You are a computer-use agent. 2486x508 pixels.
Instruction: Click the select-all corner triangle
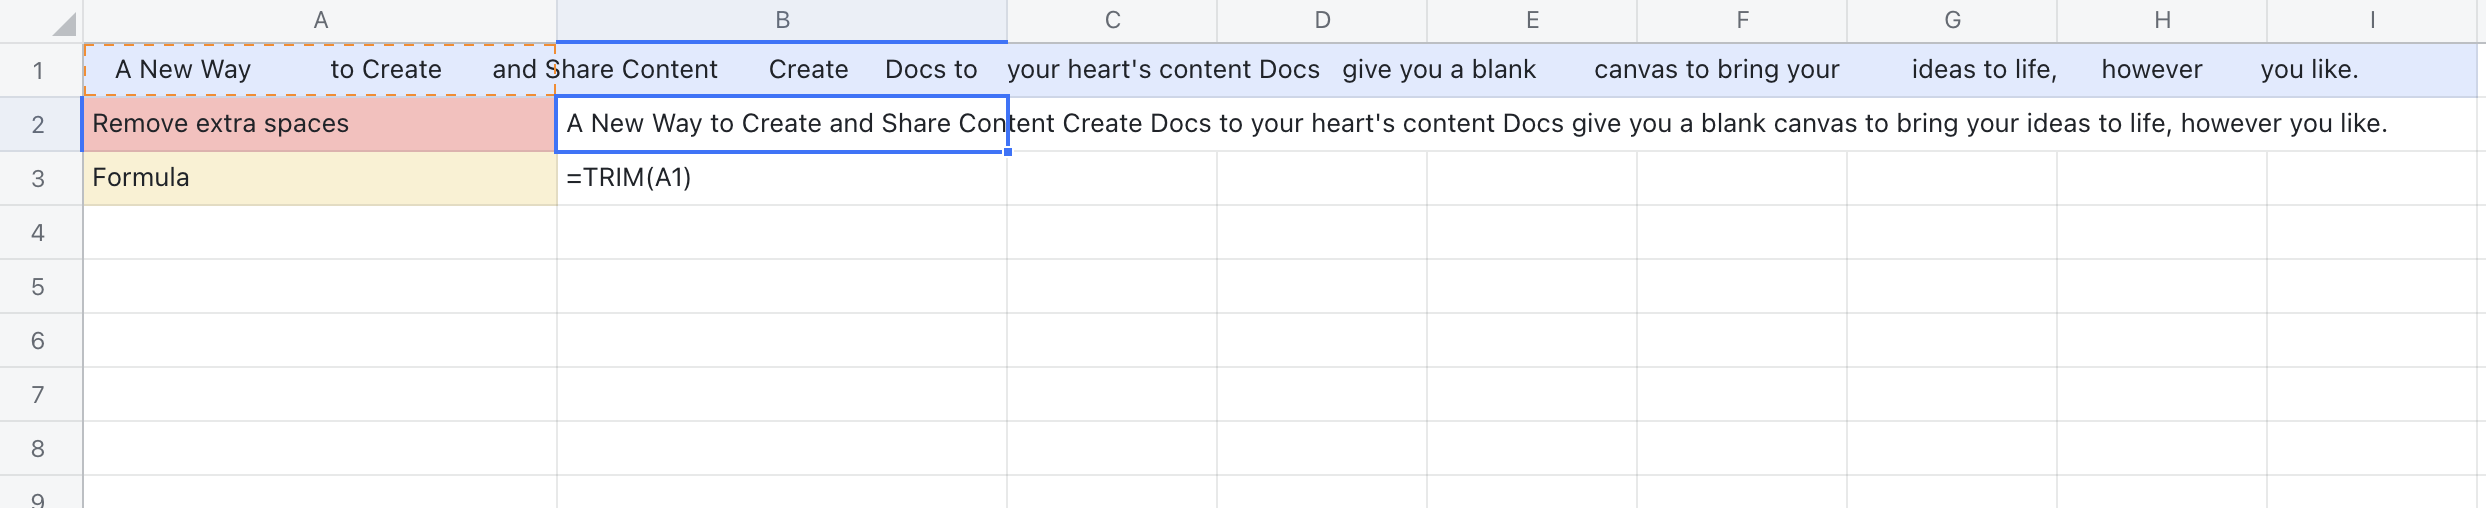tap(62, 23)
